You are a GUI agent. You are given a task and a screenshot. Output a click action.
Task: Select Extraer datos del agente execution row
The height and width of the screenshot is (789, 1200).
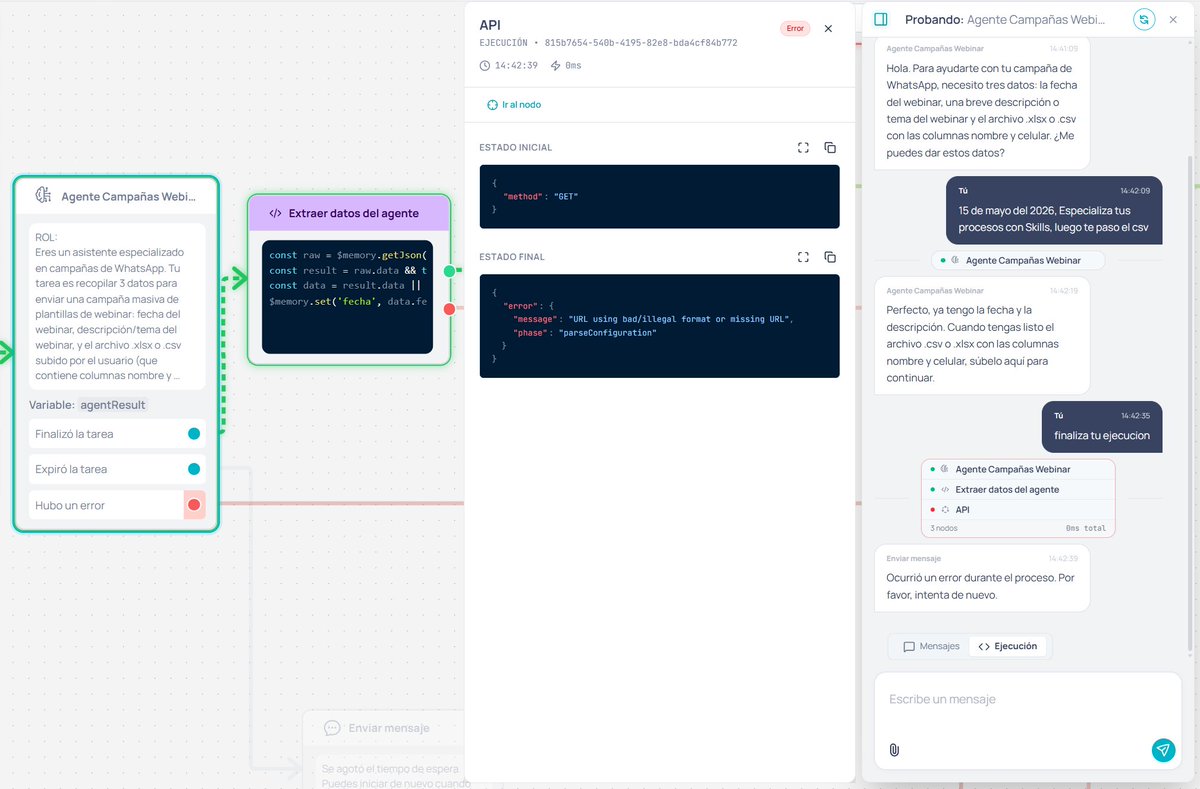pos(1017,489)
